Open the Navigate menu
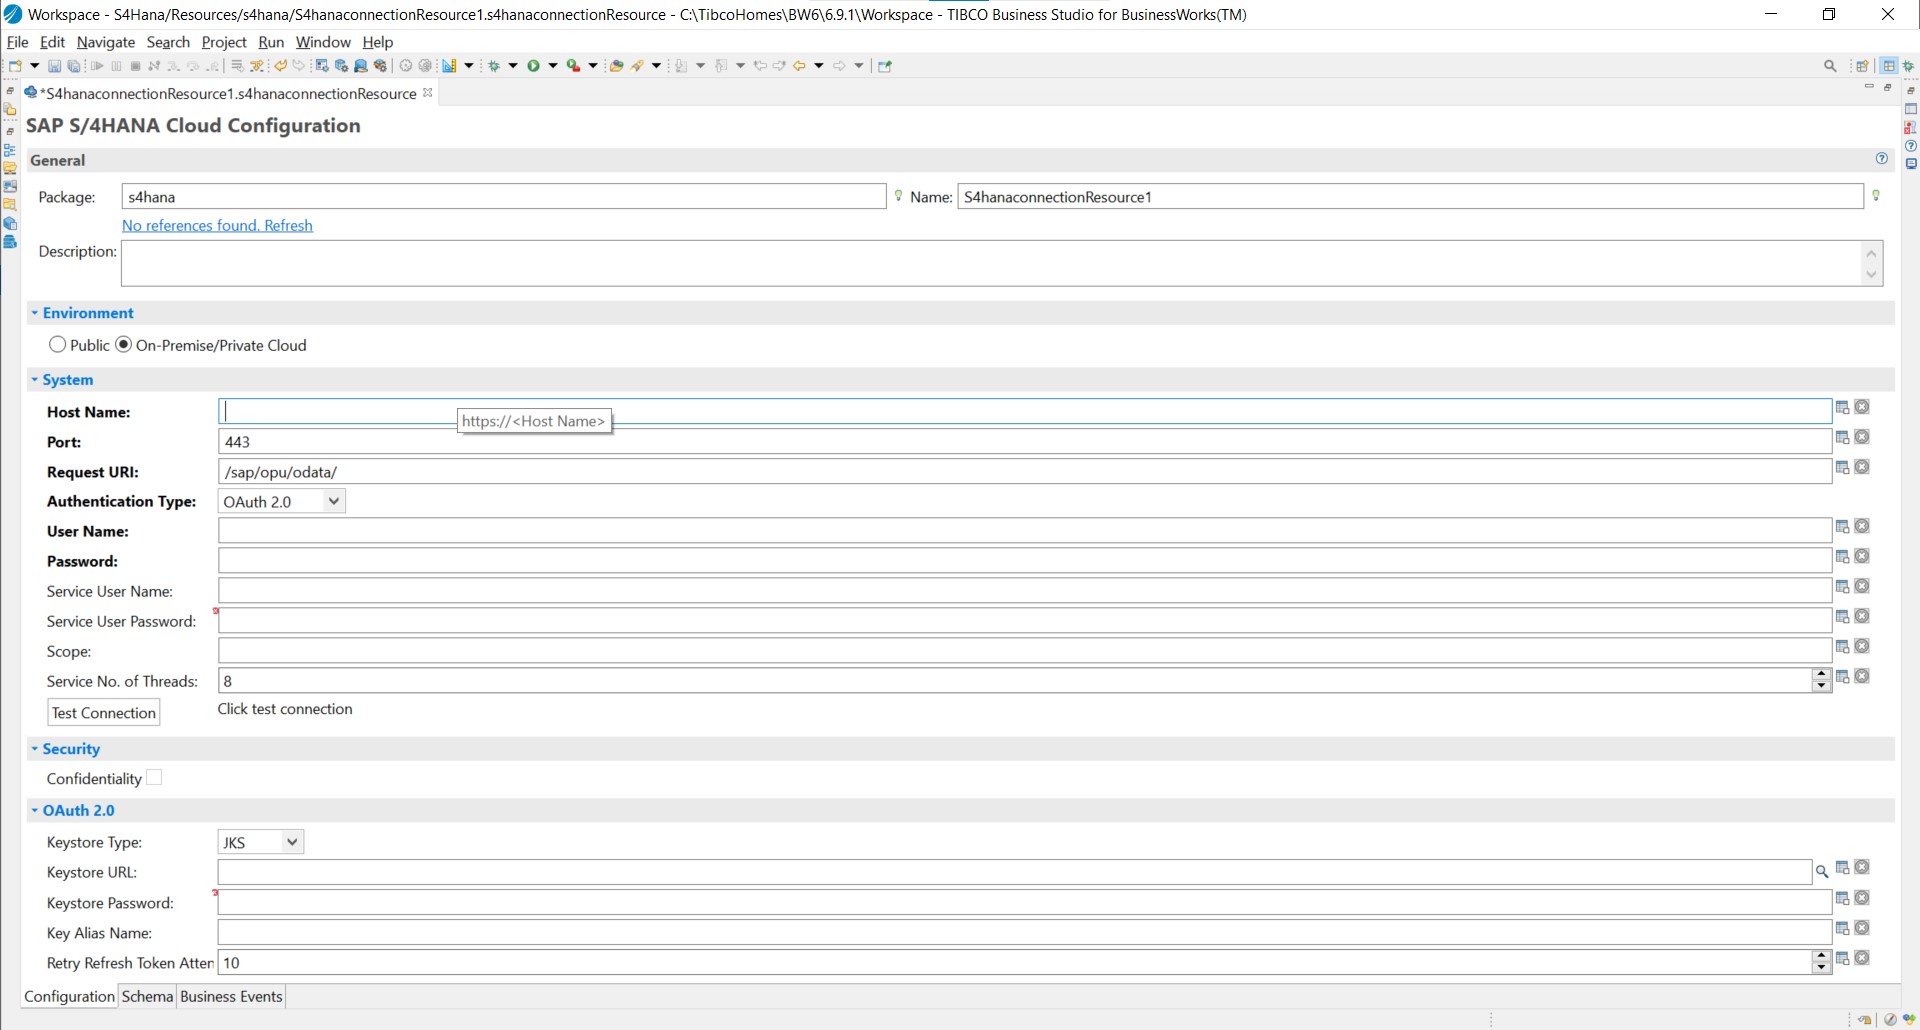Screen dimensions: 1920x1030 (105, 42)
